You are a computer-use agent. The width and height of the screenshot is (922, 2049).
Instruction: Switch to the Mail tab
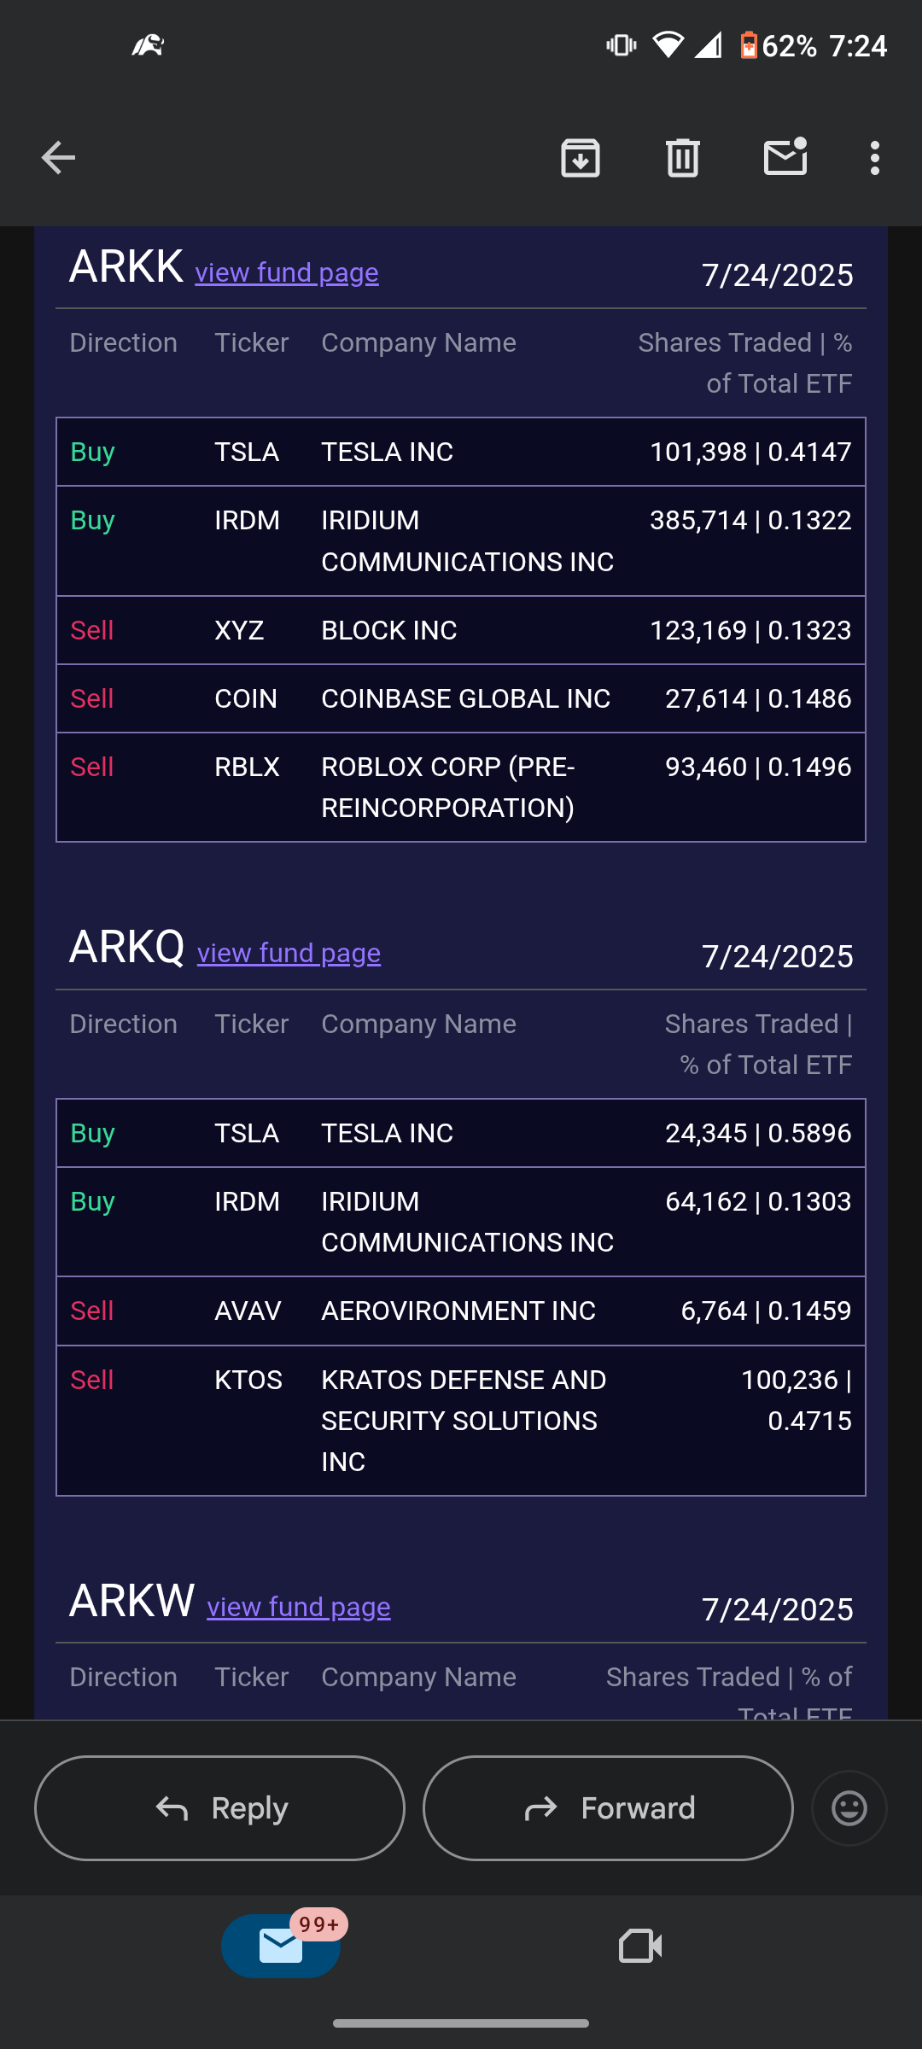tap(281, 1945)
